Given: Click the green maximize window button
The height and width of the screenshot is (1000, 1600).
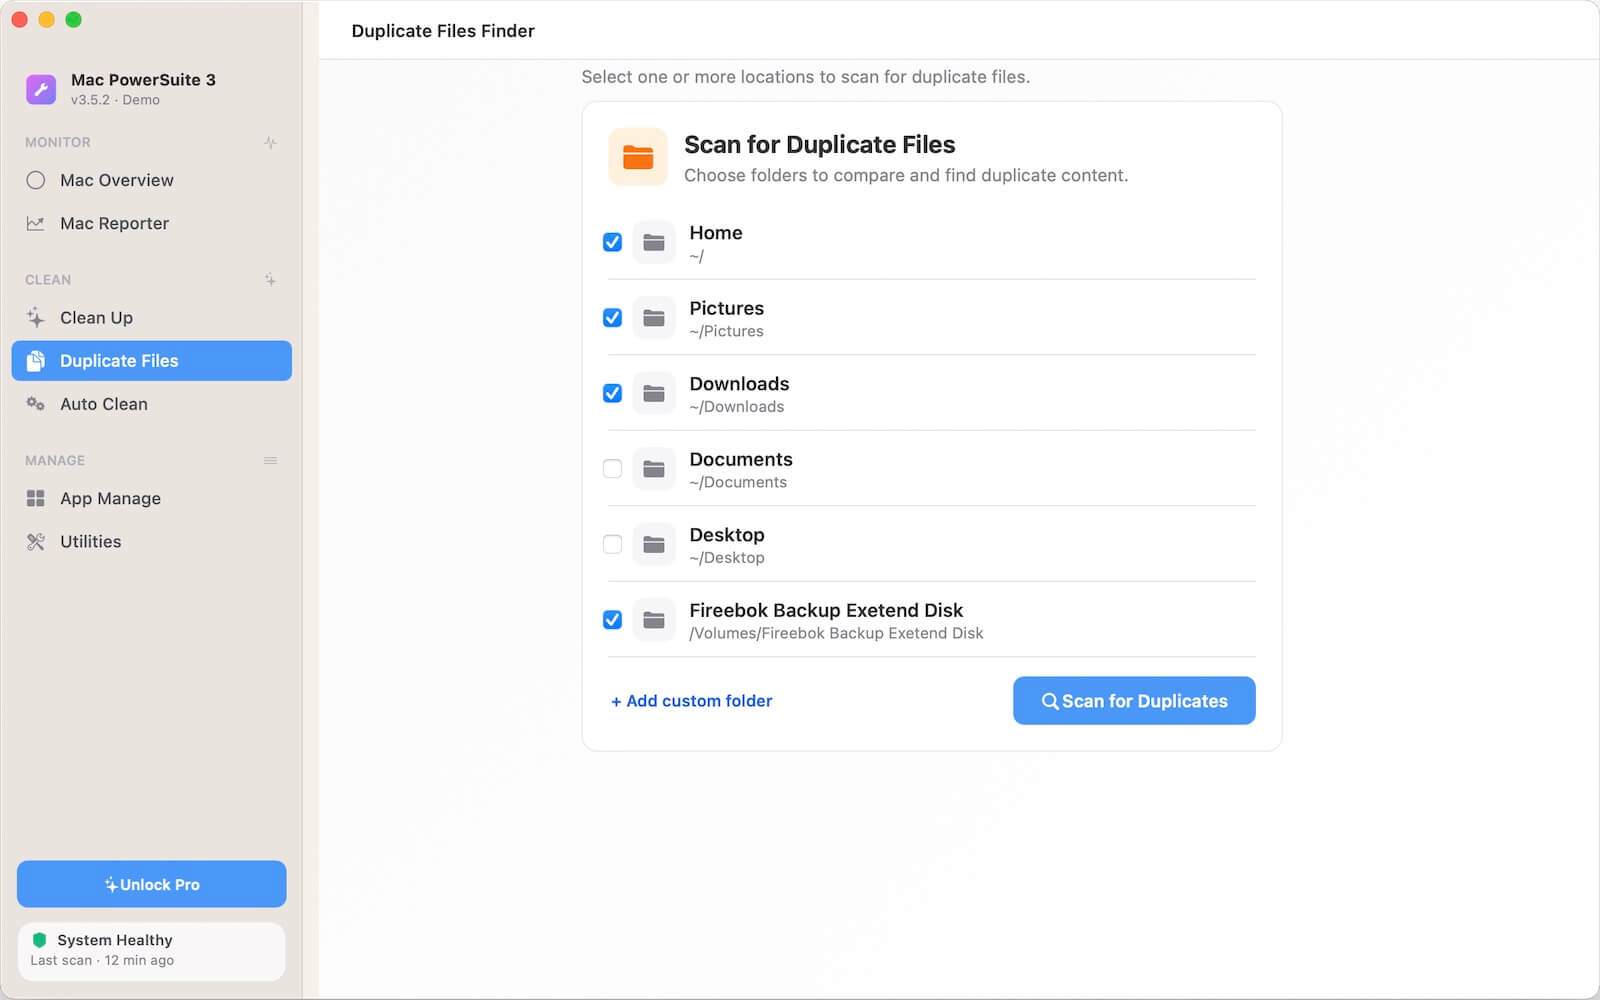Looking at the screenshot, I should point(73,20).
